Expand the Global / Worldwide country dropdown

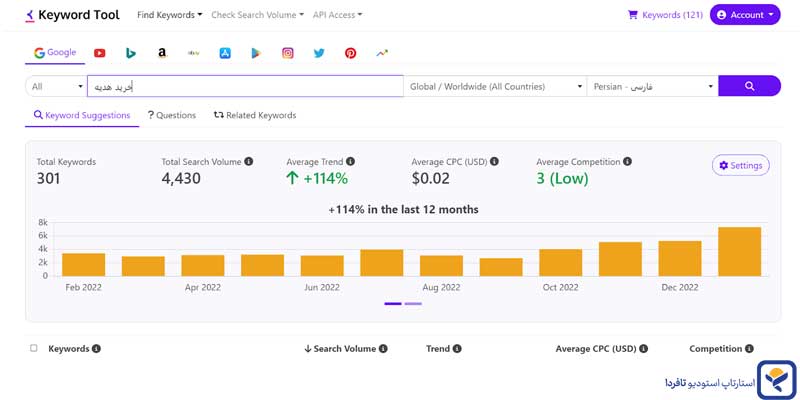click(495, 87)
